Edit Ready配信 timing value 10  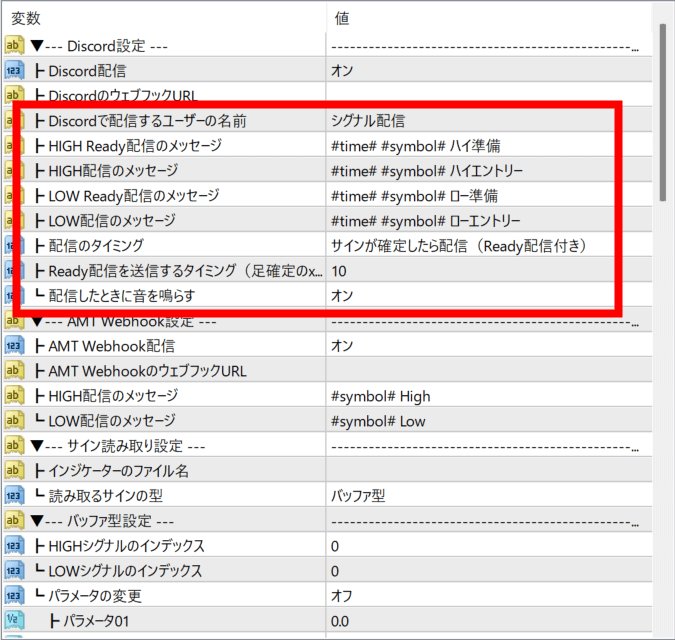tap(339, 271)
